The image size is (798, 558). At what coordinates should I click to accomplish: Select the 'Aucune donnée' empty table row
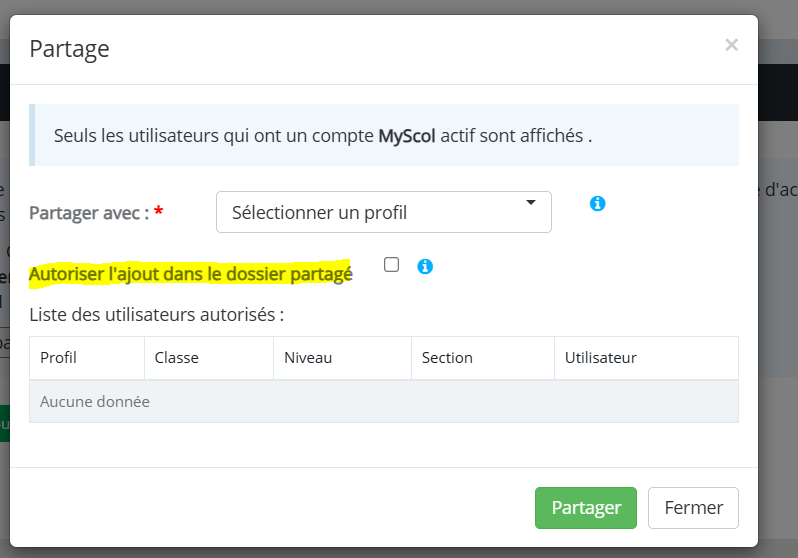point(384,402)
